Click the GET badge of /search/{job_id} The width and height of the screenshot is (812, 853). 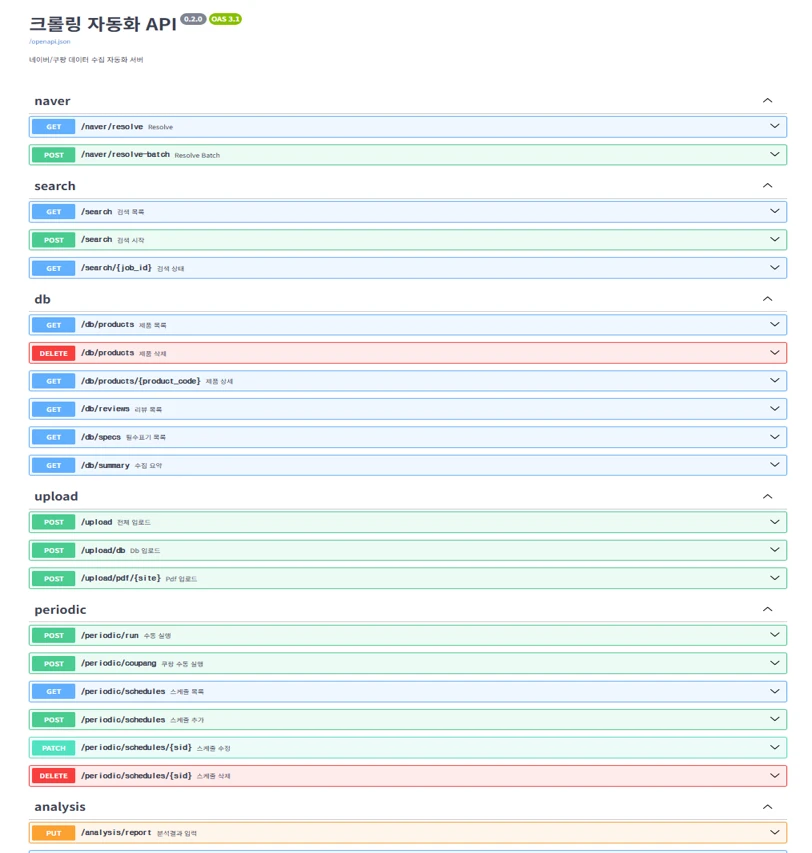[x=53, y=268]
